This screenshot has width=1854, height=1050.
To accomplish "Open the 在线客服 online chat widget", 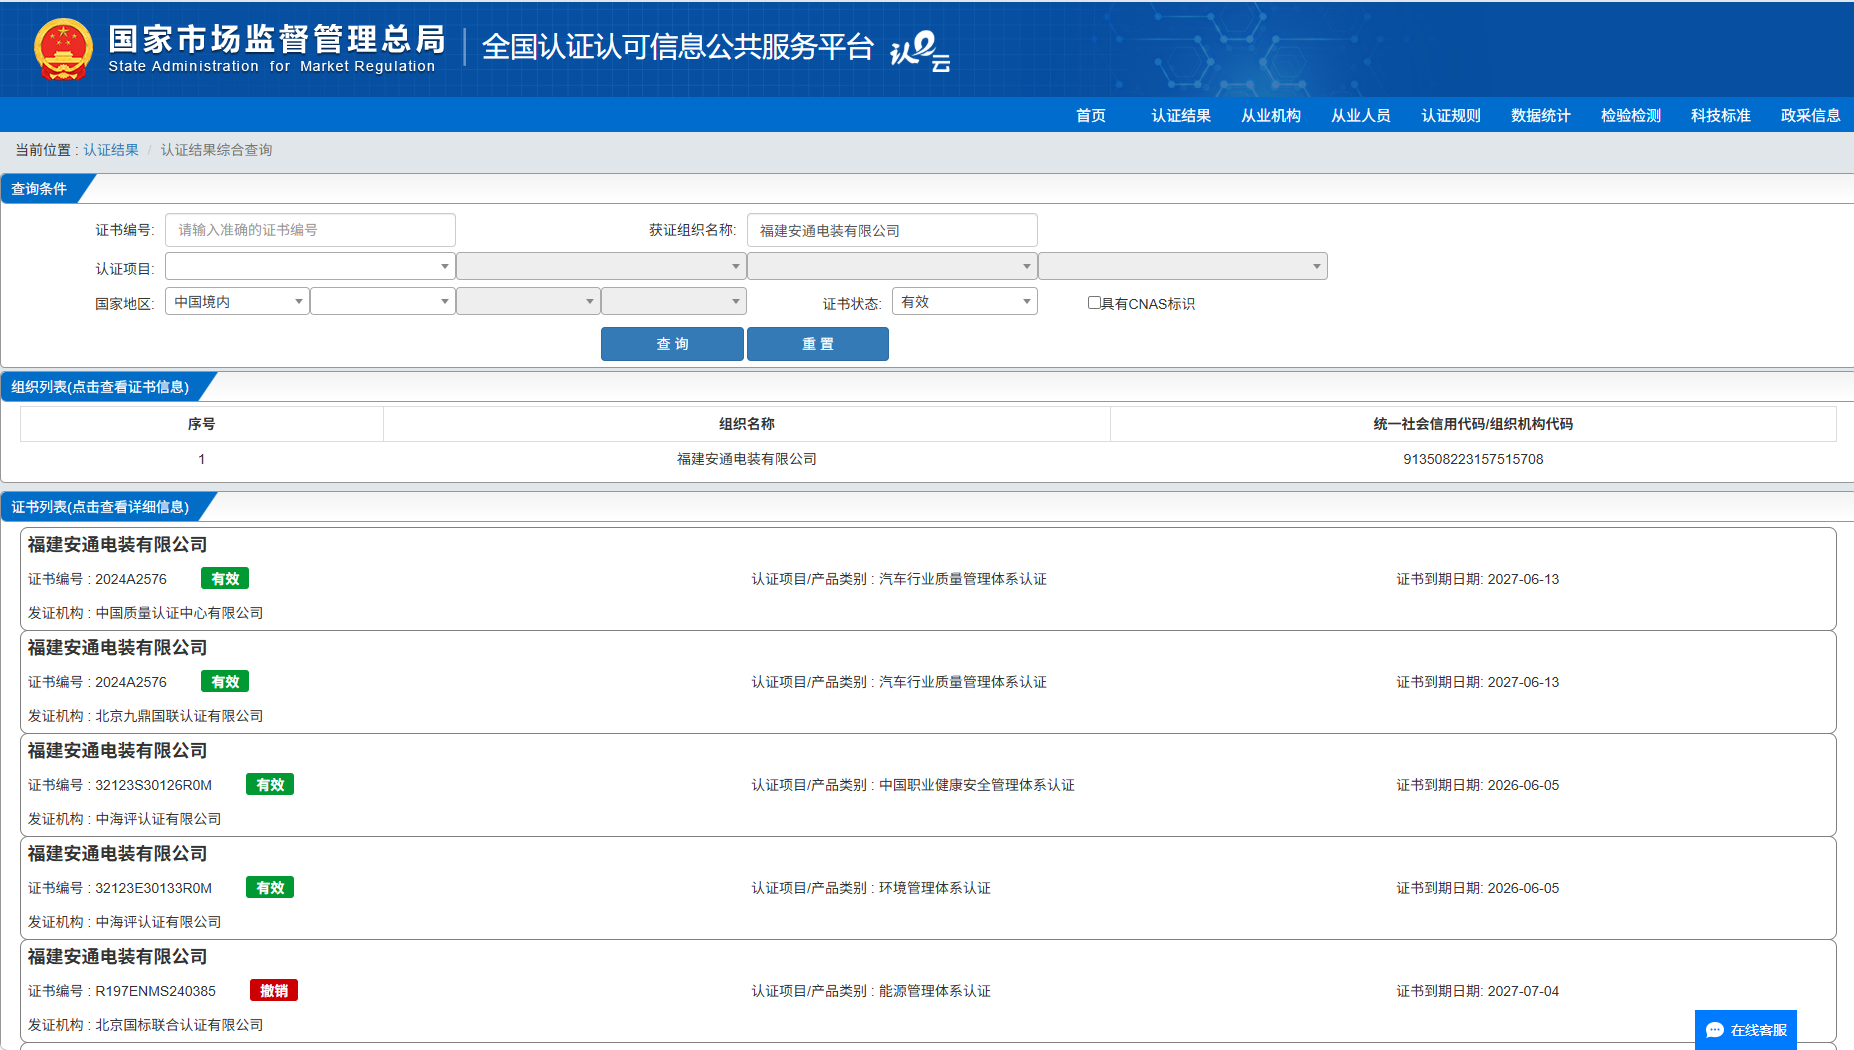I will [x=1745, y=1029].
